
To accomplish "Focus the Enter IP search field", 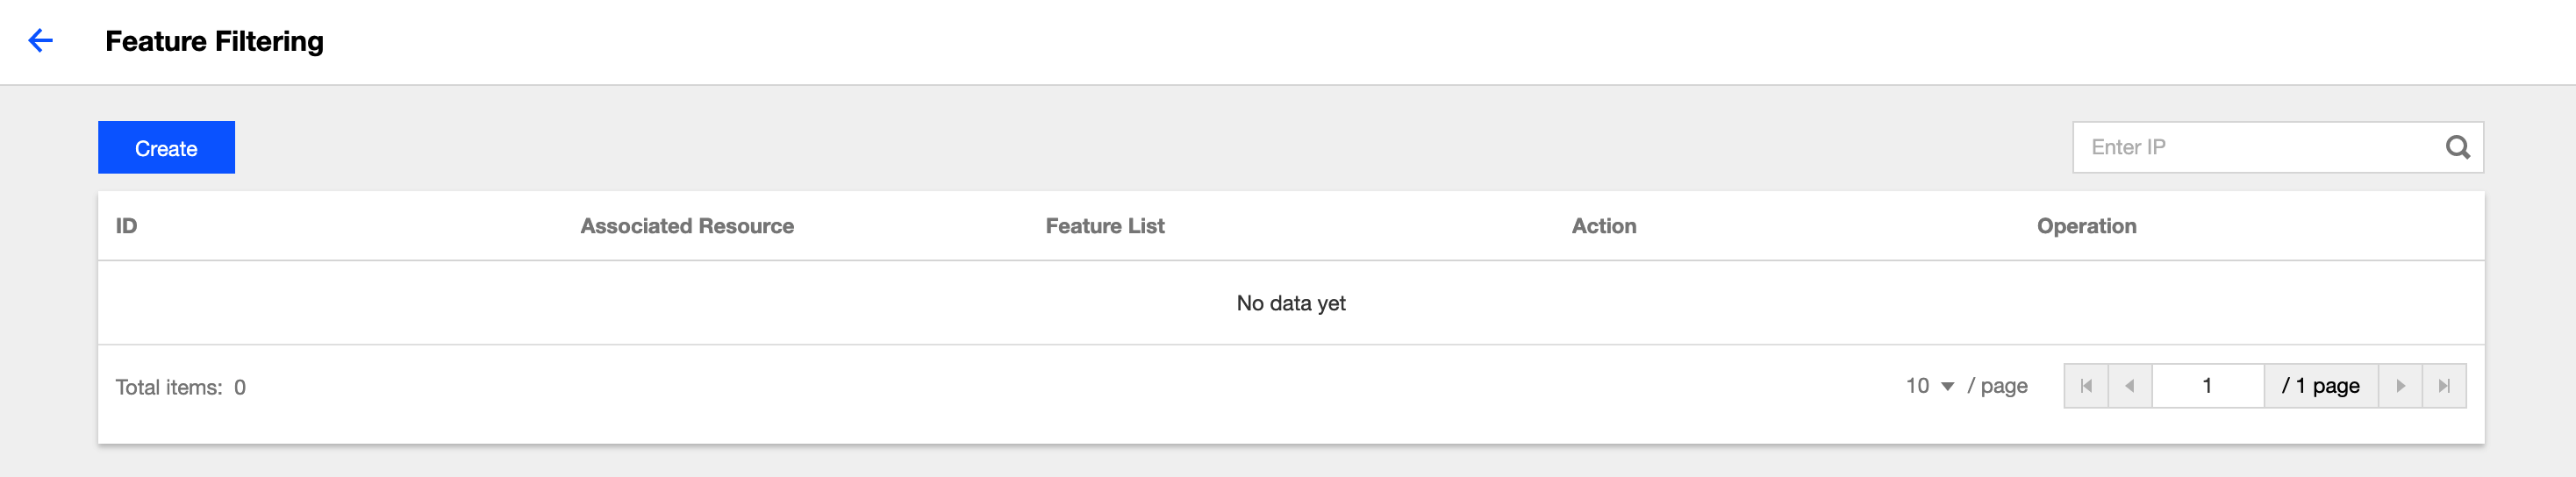I will coord(2260,147).
